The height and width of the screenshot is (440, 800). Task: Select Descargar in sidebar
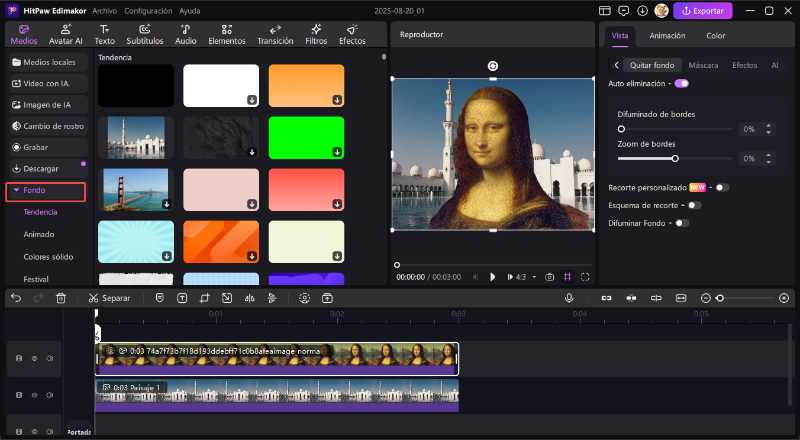(x=47, y=168)
